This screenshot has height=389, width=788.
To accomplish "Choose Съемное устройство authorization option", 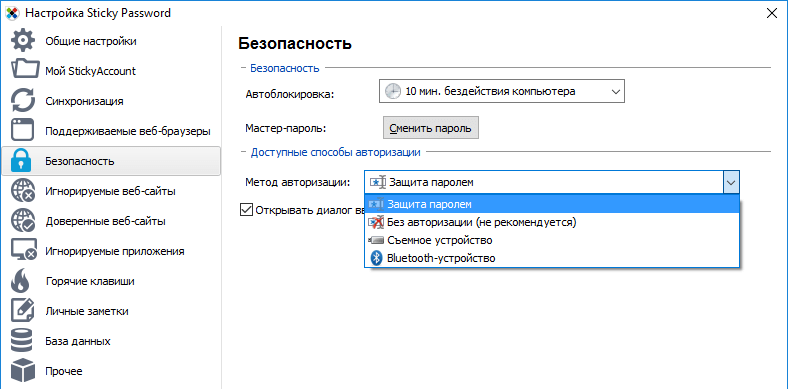I will (x=552, y=240).
